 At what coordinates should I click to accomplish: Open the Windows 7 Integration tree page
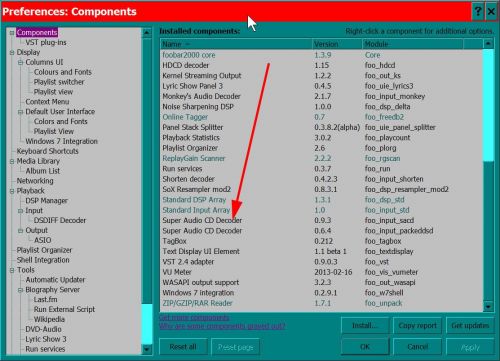pos(61,141)
